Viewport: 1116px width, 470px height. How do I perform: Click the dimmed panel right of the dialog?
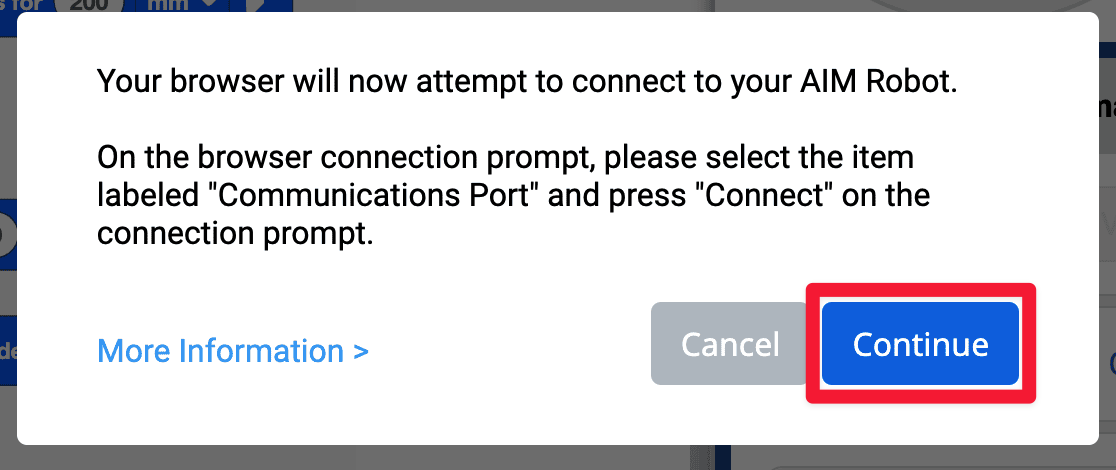(1107, 250)
